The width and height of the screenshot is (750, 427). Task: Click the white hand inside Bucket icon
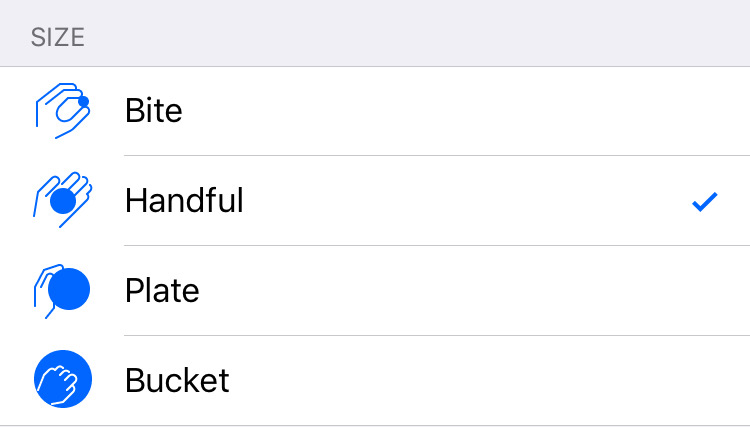click(x=58, y=384)
